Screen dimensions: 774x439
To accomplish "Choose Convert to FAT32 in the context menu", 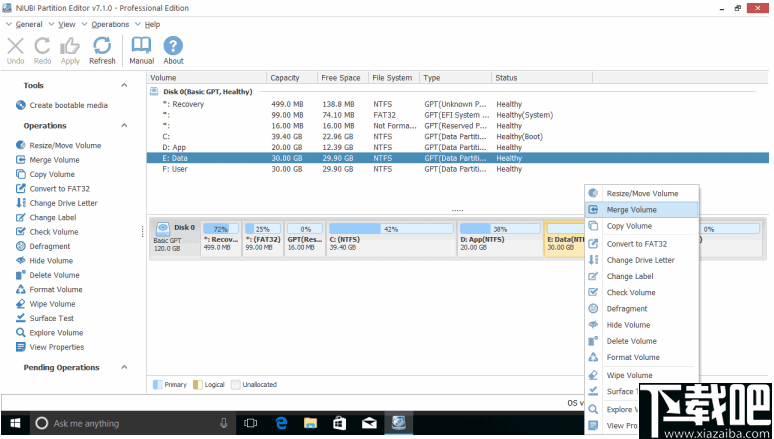I will coord(642,244).
